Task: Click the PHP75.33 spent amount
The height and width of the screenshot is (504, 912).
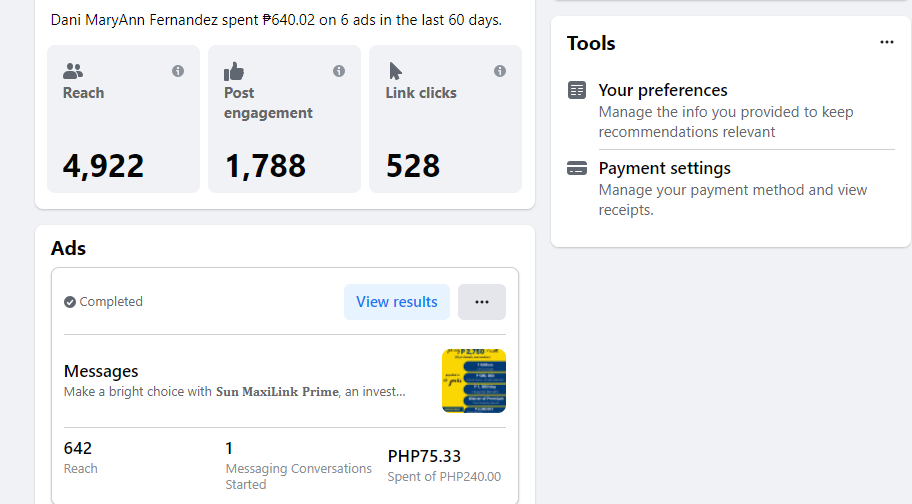Action: point(424,456)
